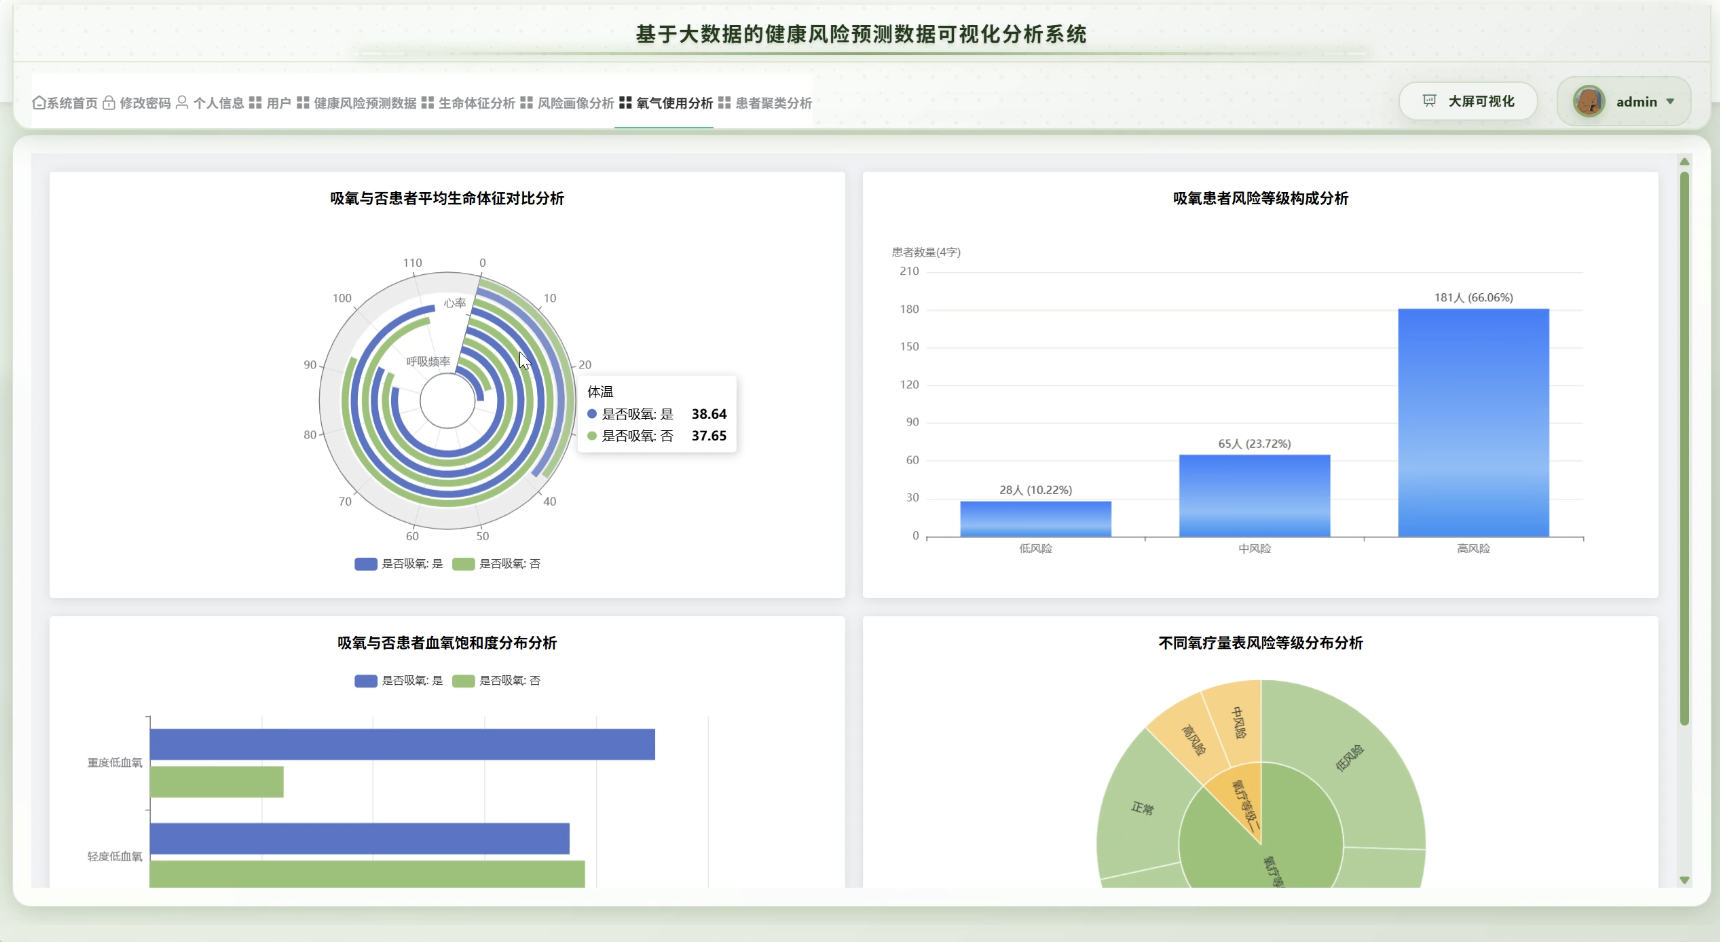Click the 高风险 bar in risk chart

1473,423
